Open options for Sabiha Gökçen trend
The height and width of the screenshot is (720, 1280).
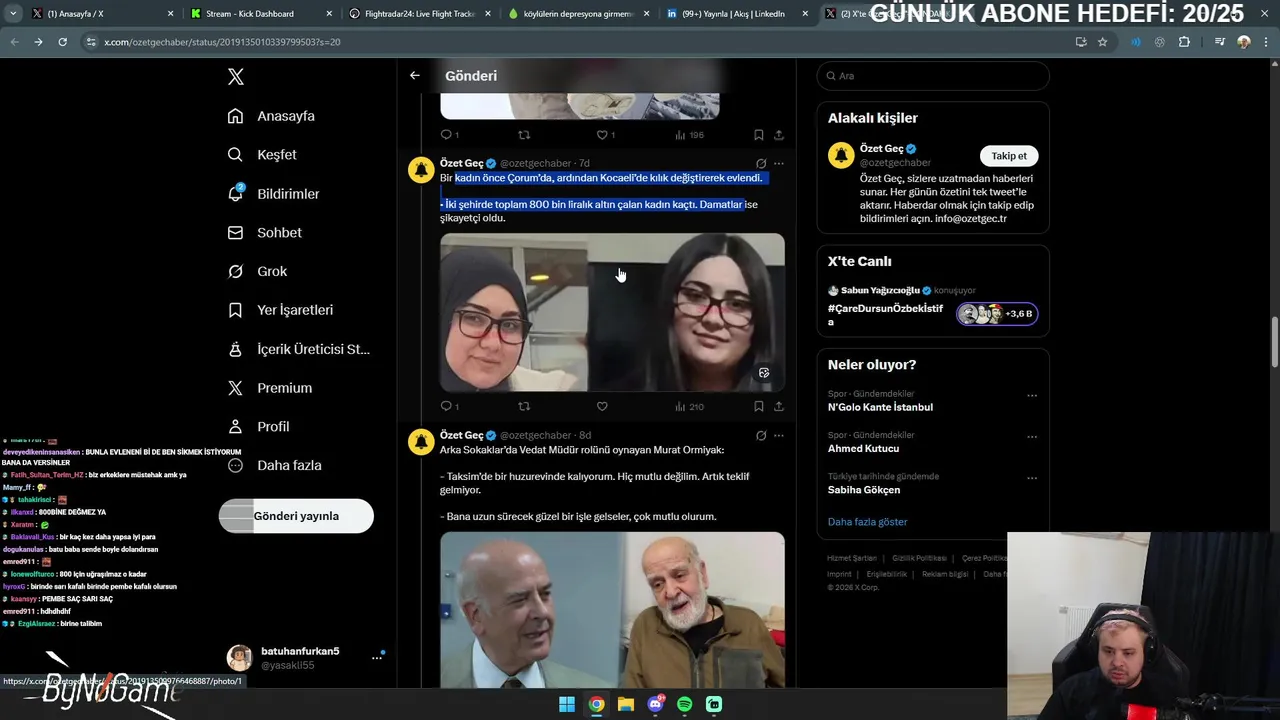click(1032, 478)
